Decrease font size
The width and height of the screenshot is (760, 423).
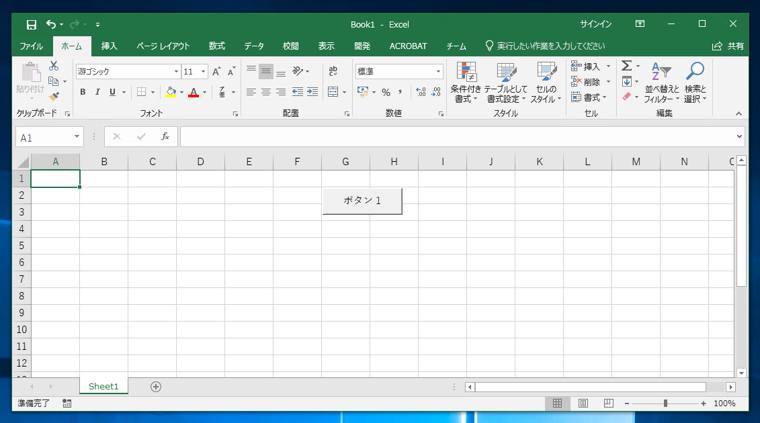click(x=232, y=72)
